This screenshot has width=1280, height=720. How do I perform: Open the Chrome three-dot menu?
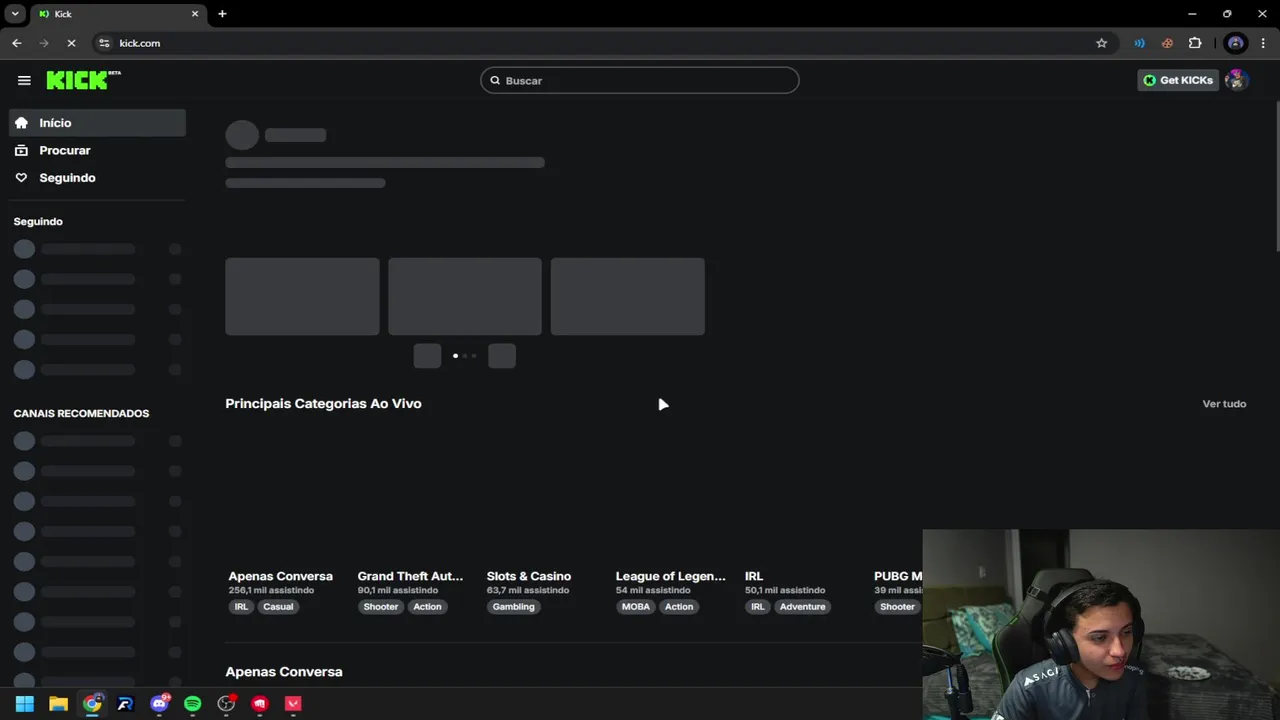click(1263, 43)
